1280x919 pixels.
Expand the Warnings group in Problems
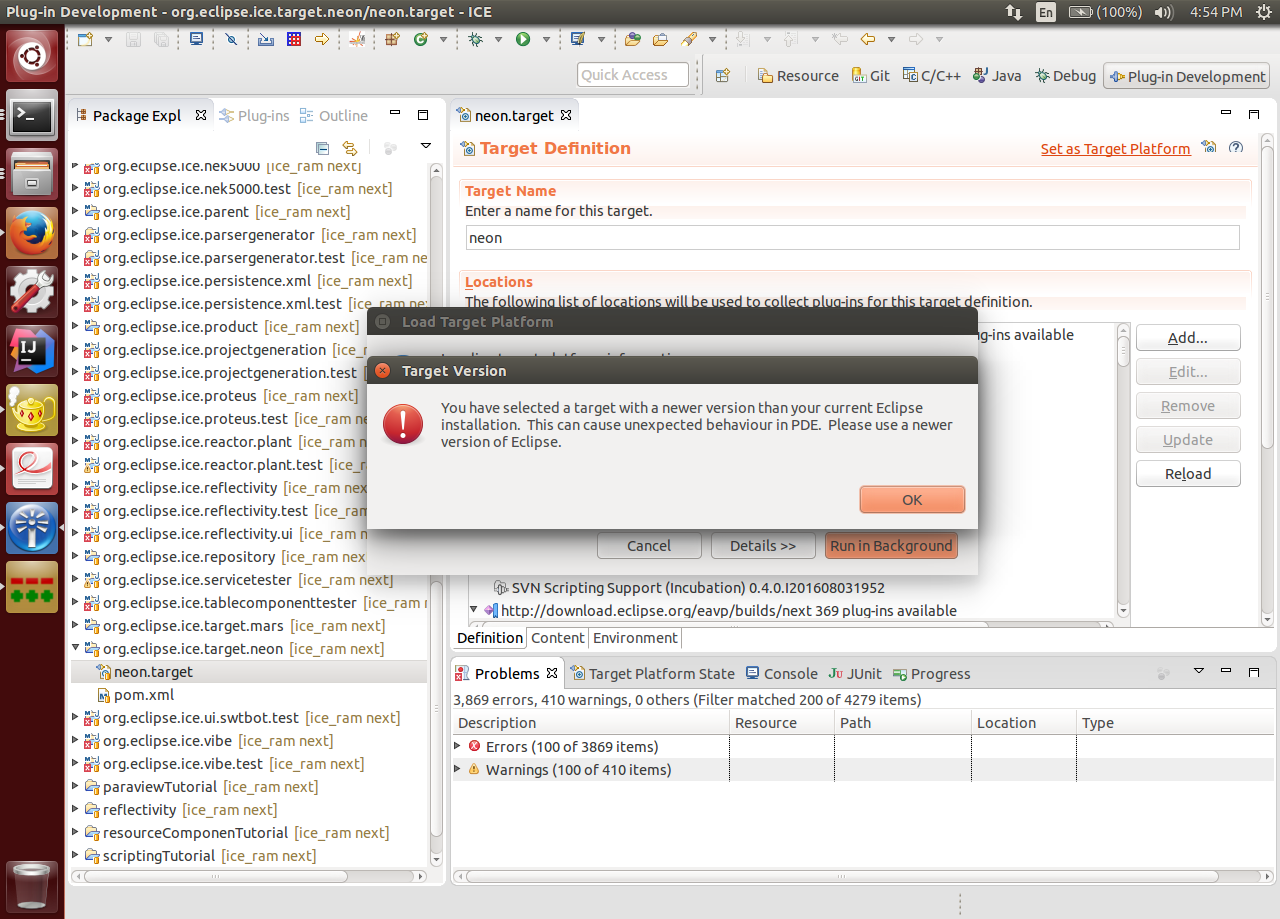pos(458,769)
